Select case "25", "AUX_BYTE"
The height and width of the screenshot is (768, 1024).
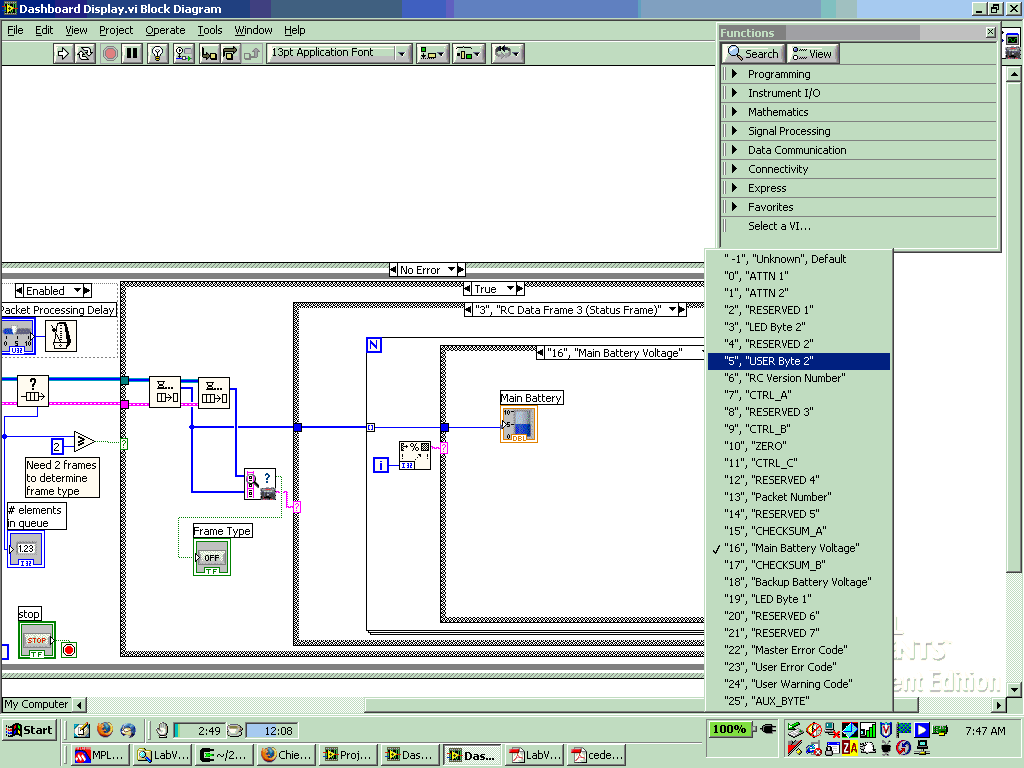[799, 701]
